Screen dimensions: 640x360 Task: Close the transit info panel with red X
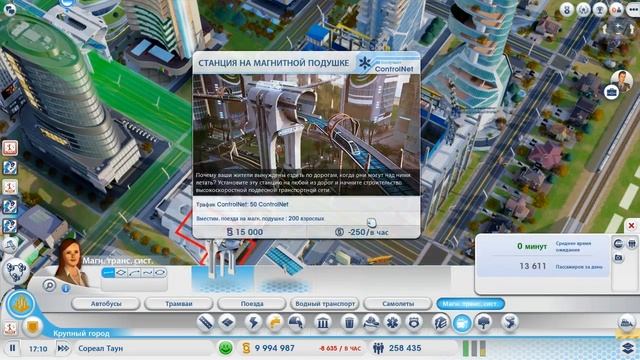[x=631, y=225]
